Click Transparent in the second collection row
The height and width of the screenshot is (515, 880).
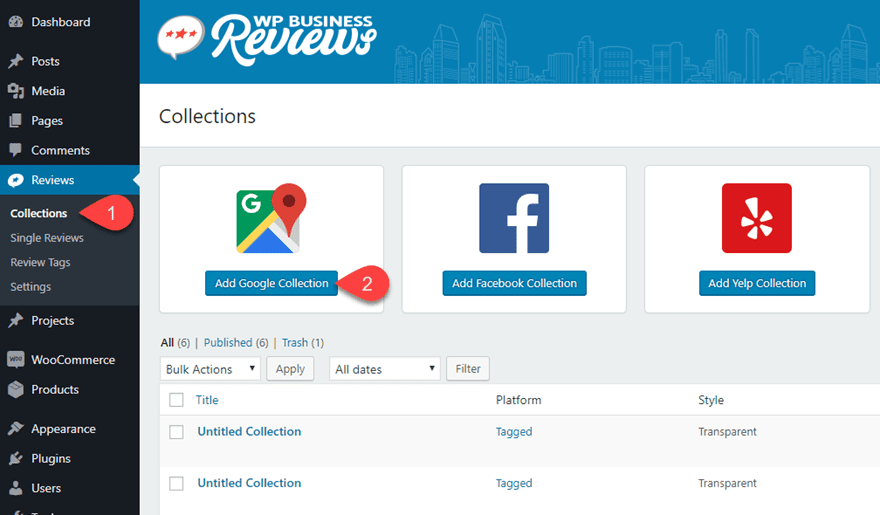point(727,483)
